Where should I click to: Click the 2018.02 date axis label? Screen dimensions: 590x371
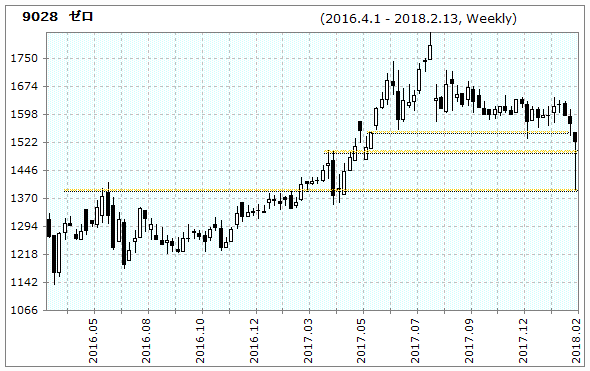click(x=577, y=341)
